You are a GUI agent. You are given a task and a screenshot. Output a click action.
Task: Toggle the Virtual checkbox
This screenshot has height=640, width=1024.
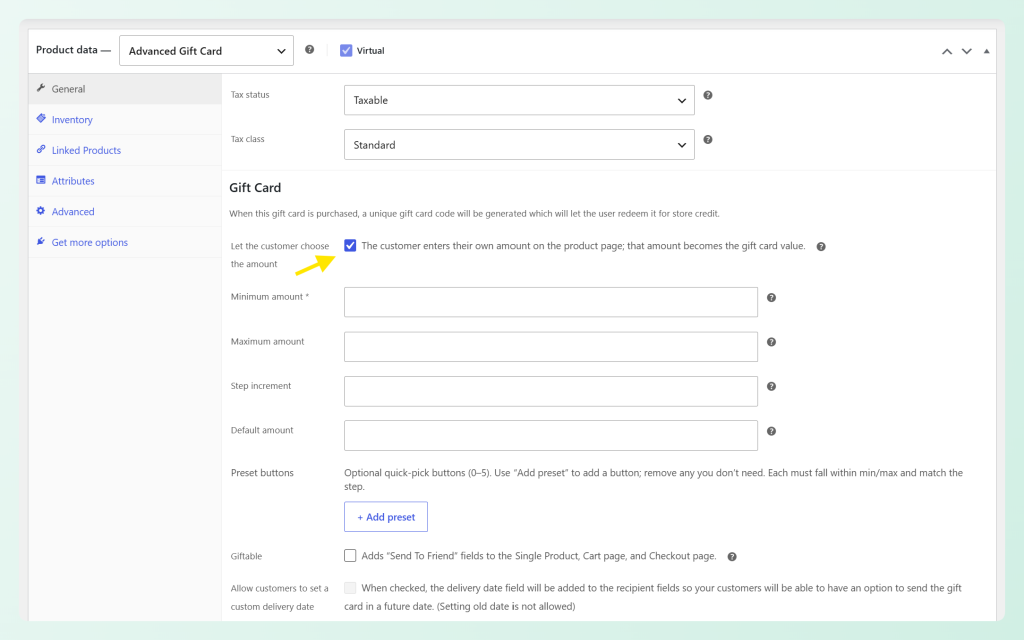(346, 50)
